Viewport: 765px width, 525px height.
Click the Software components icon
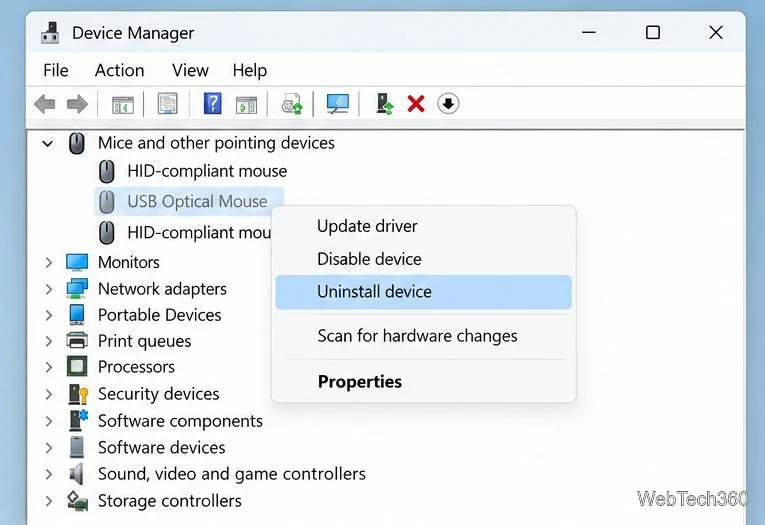78,420
